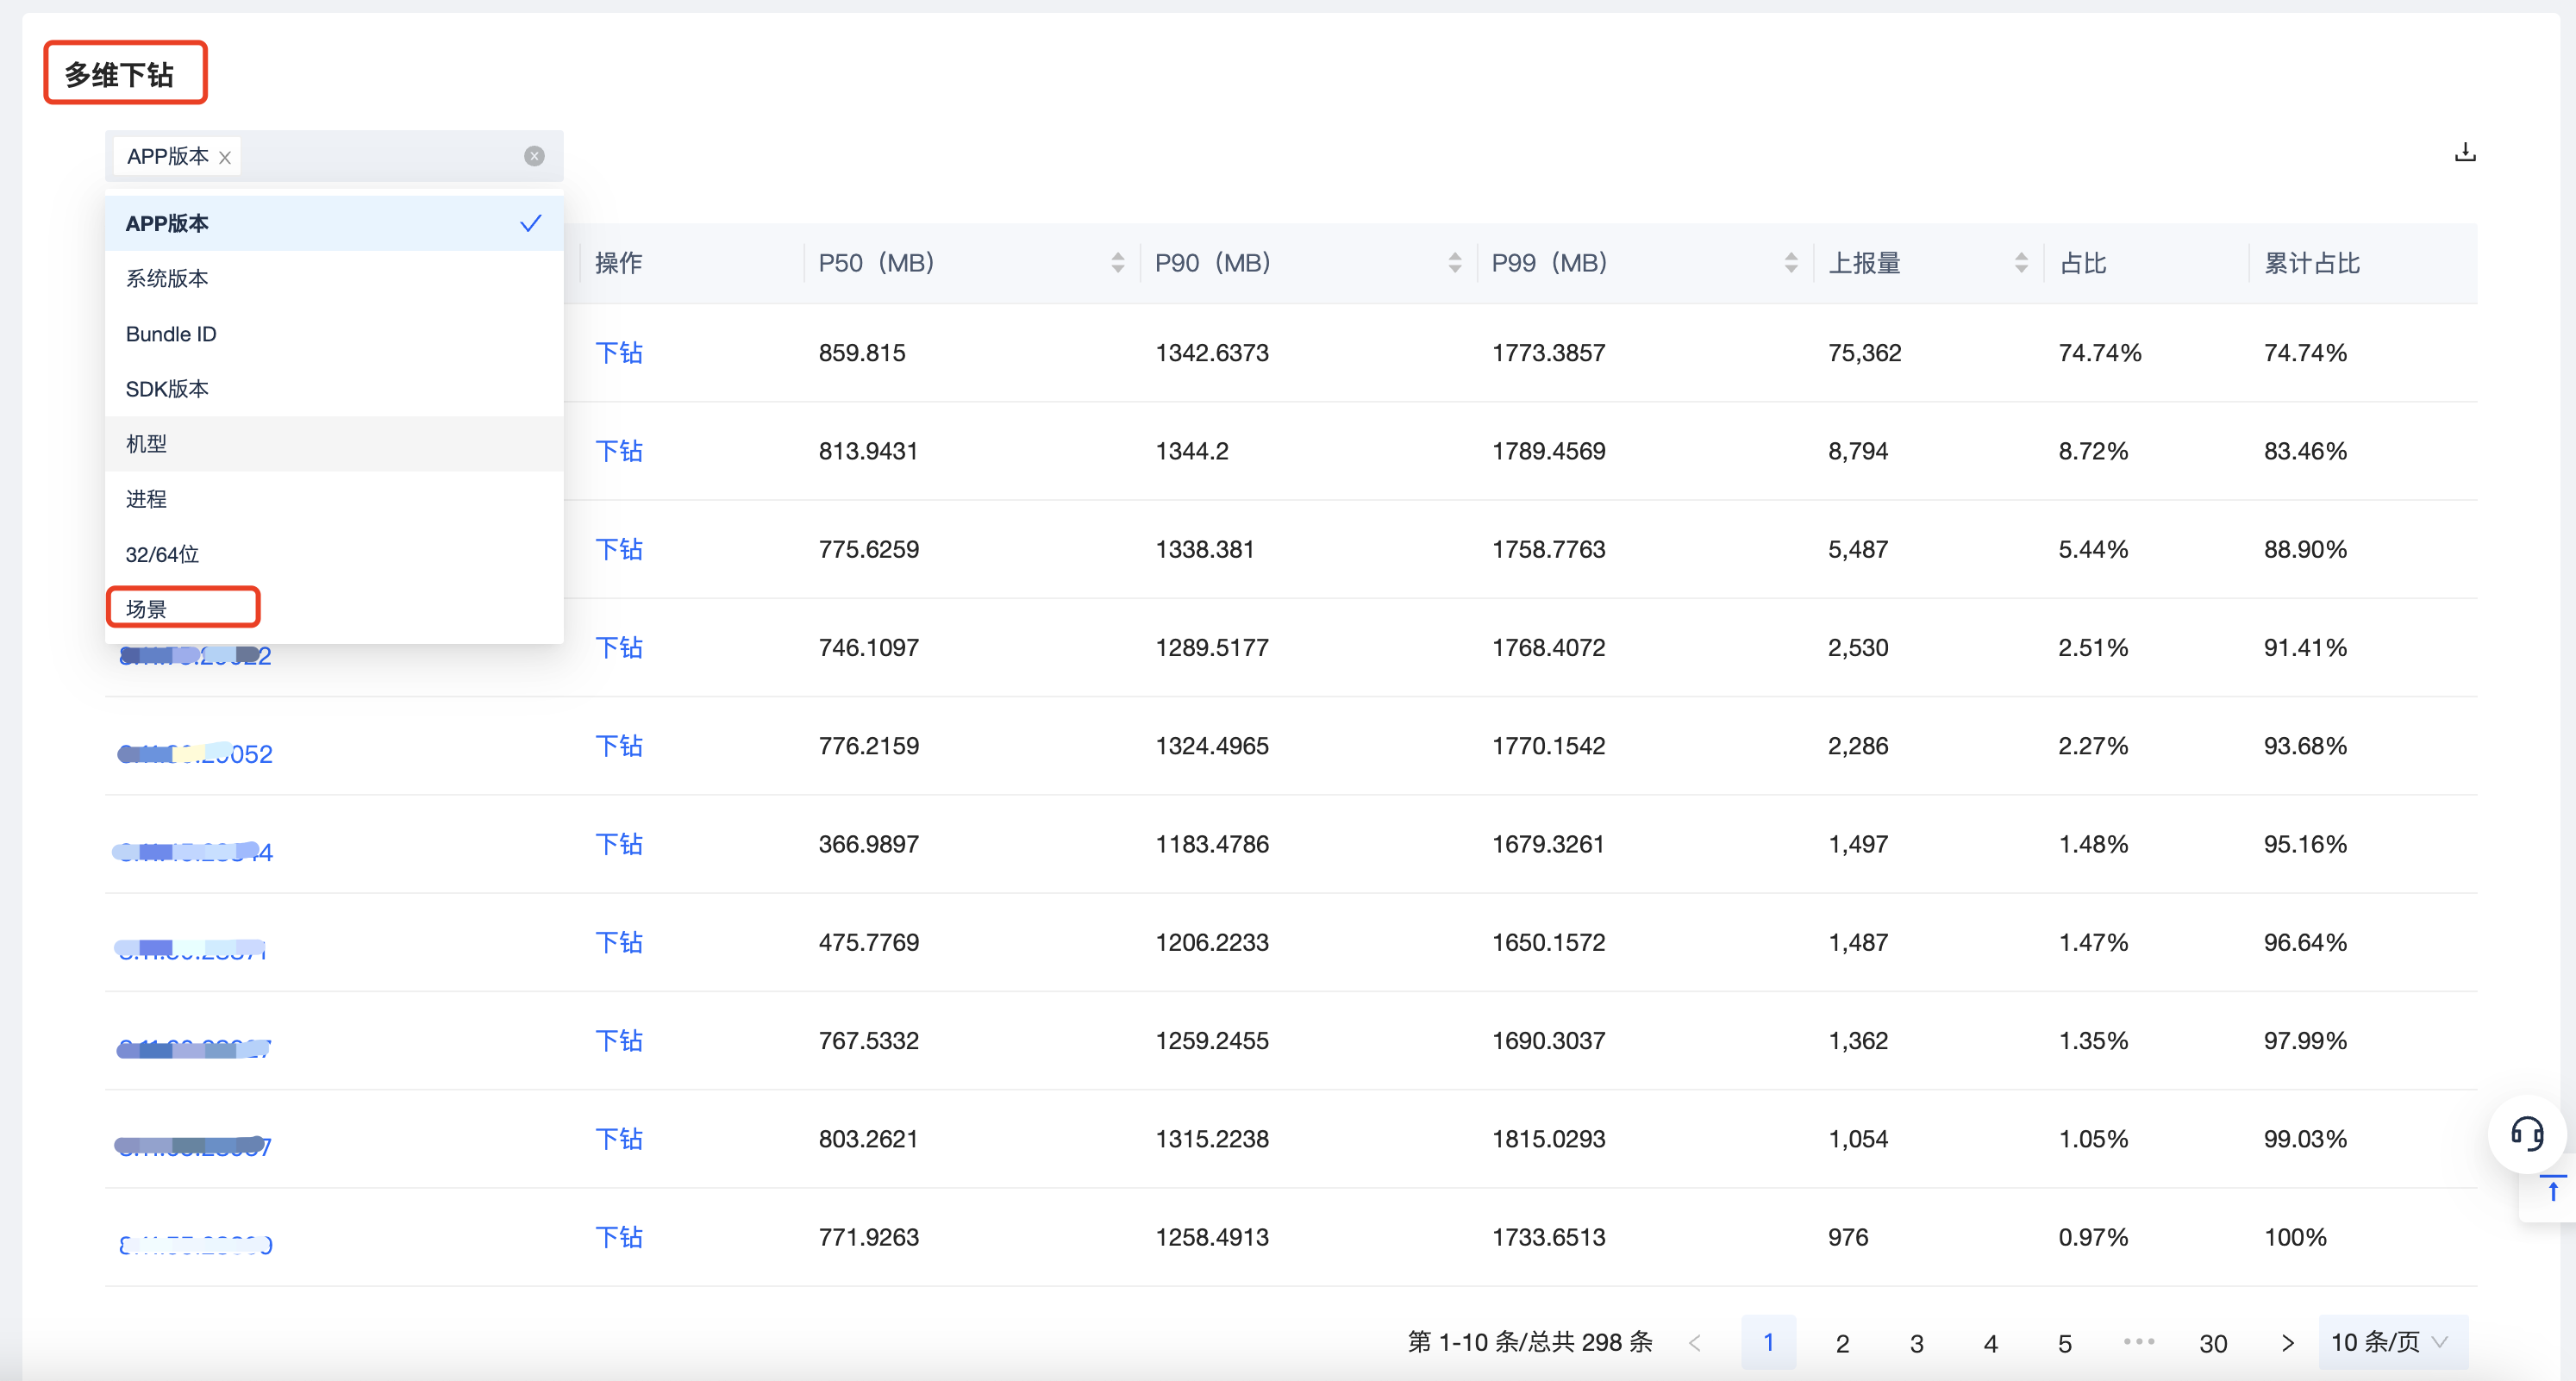Clear all selected dimensions icon
Image resolution: width=2576 pixels, height=1381 pixels.
coord(534,156)
